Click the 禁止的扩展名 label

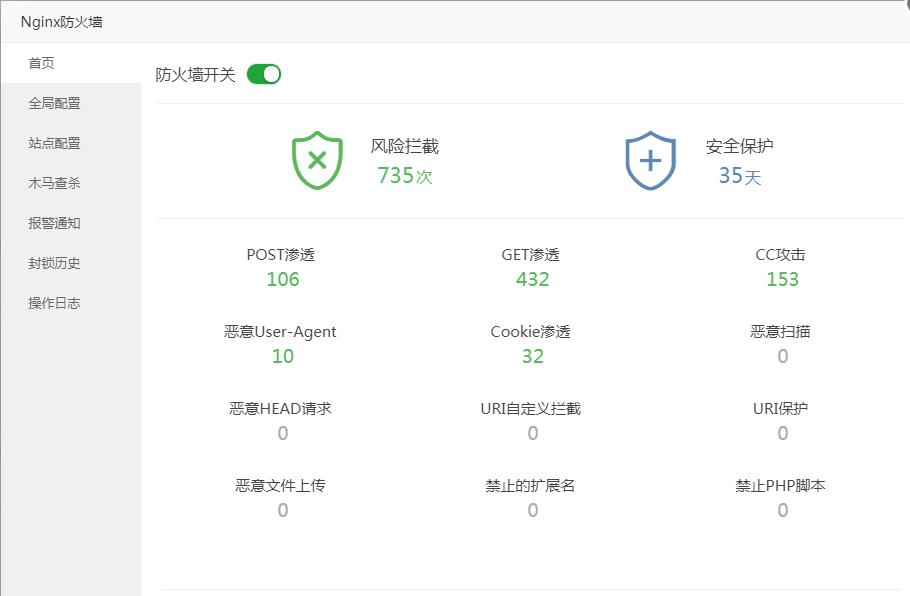click(x=530, y=485)
